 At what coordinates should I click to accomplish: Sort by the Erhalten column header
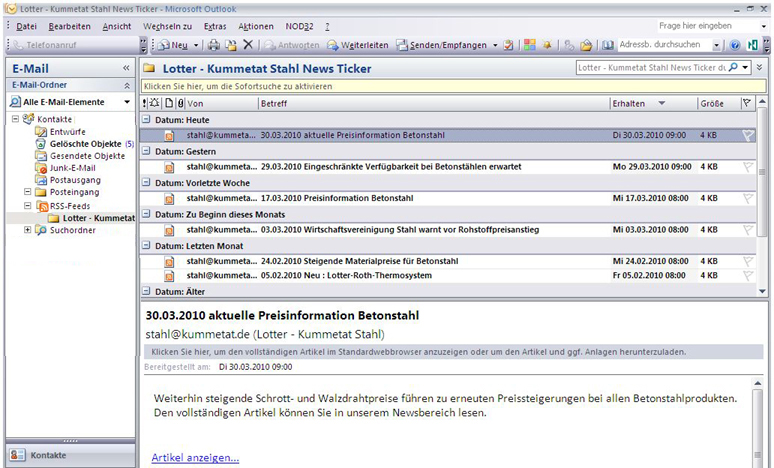pos(653,104)
